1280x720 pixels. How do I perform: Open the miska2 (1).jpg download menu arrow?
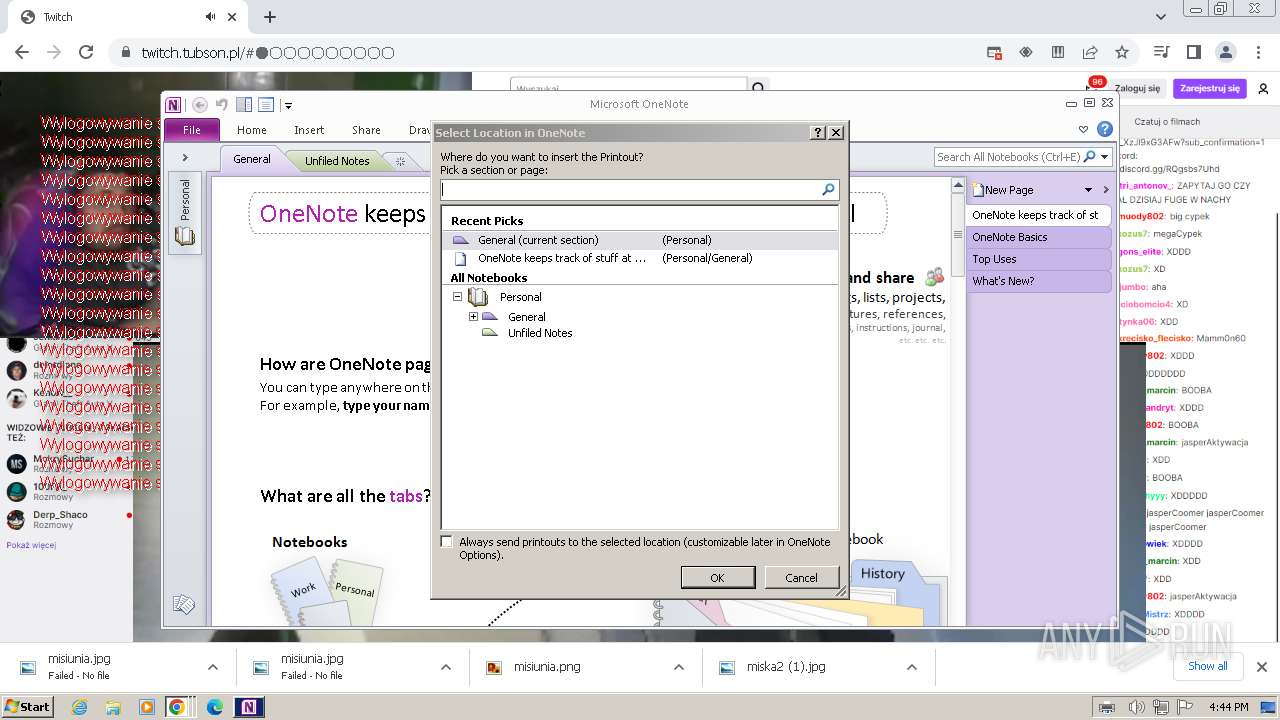click(911, 667)
